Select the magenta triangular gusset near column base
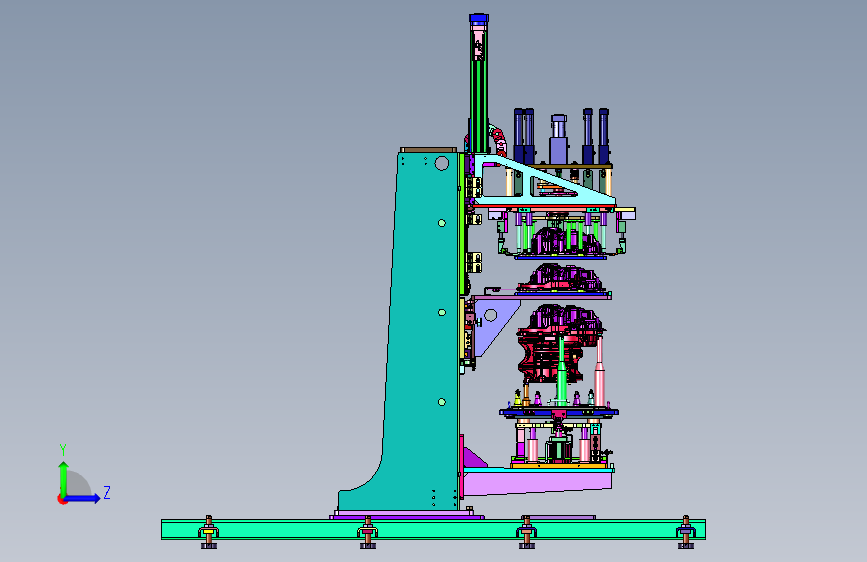The height and width of the screenshot is (562, 867). pos(473,458)
